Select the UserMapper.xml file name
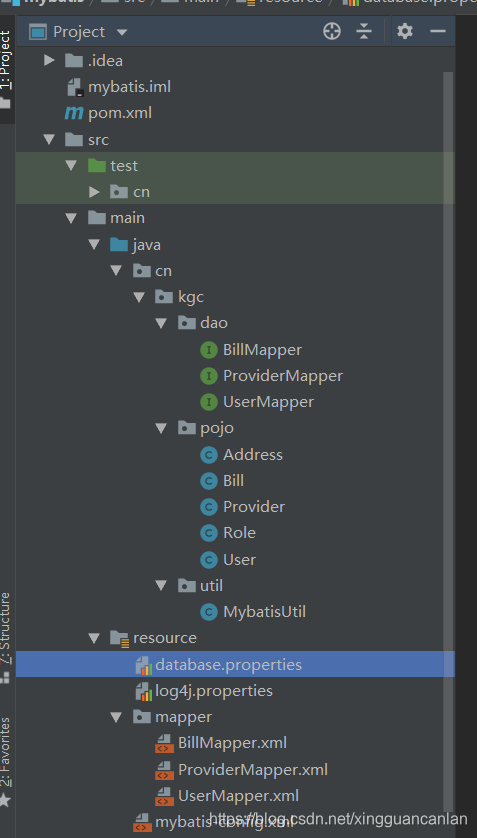The image size is (477, 838). [238, 796]
